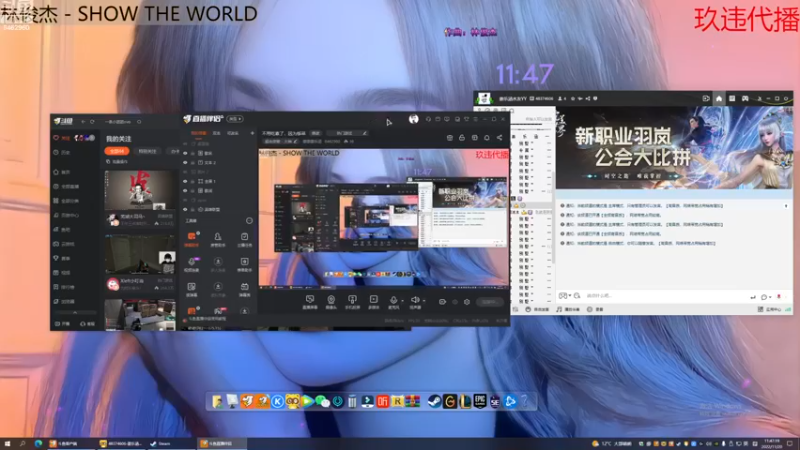Select the 文本 2 source row
Image resolution: width=800 pixels, height=450 pixels.
click(219, 163)
